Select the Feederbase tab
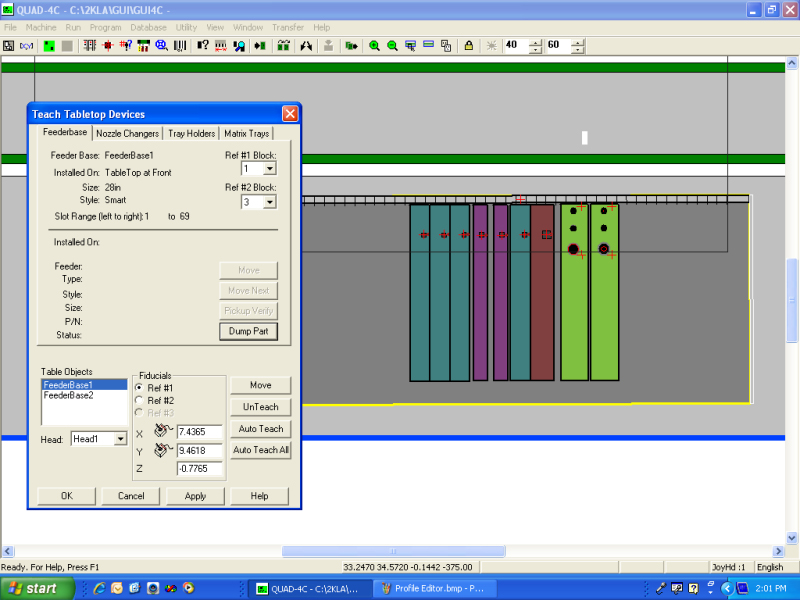Screen dimensions: 800x600 pos(65,132)
